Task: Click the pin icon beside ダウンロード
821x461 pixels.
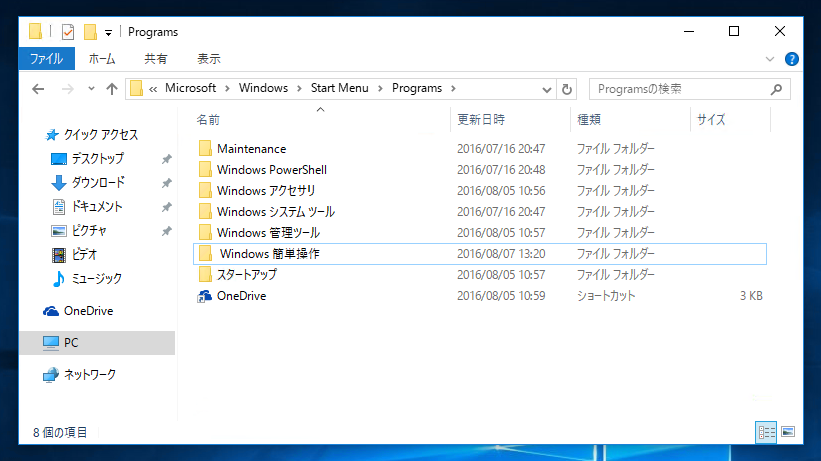Action: (x=167, y=183)
